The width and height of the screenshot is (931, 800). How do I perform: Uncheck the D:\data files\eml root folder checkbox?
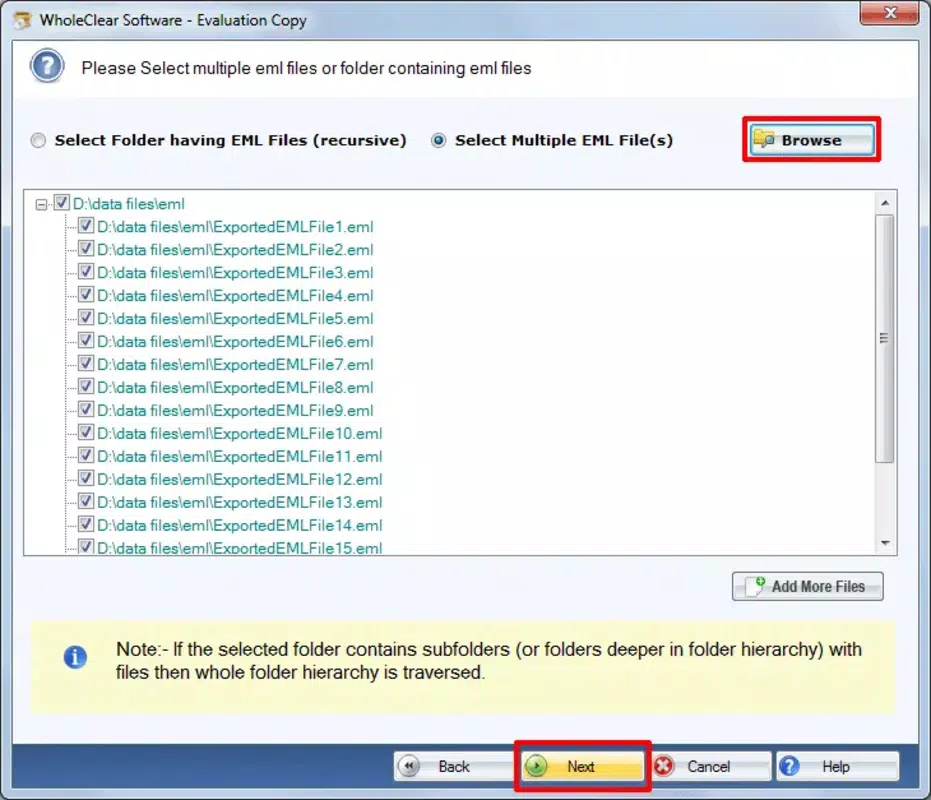click(x=62, y=203)
